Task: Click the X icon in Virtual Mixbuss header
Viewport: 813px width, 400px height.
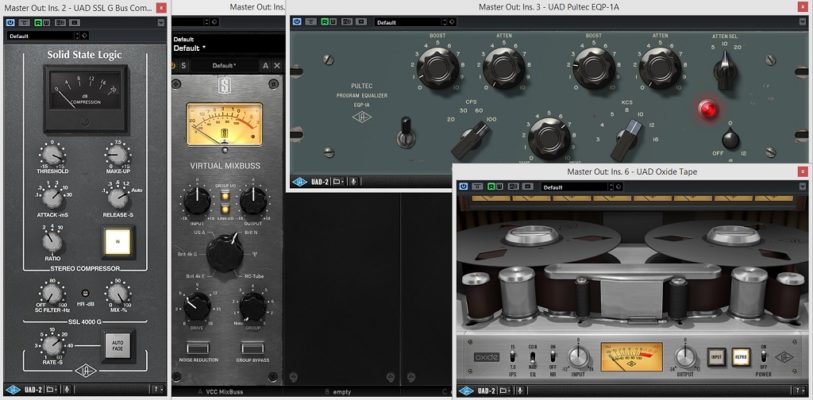Action: (277, 65)
